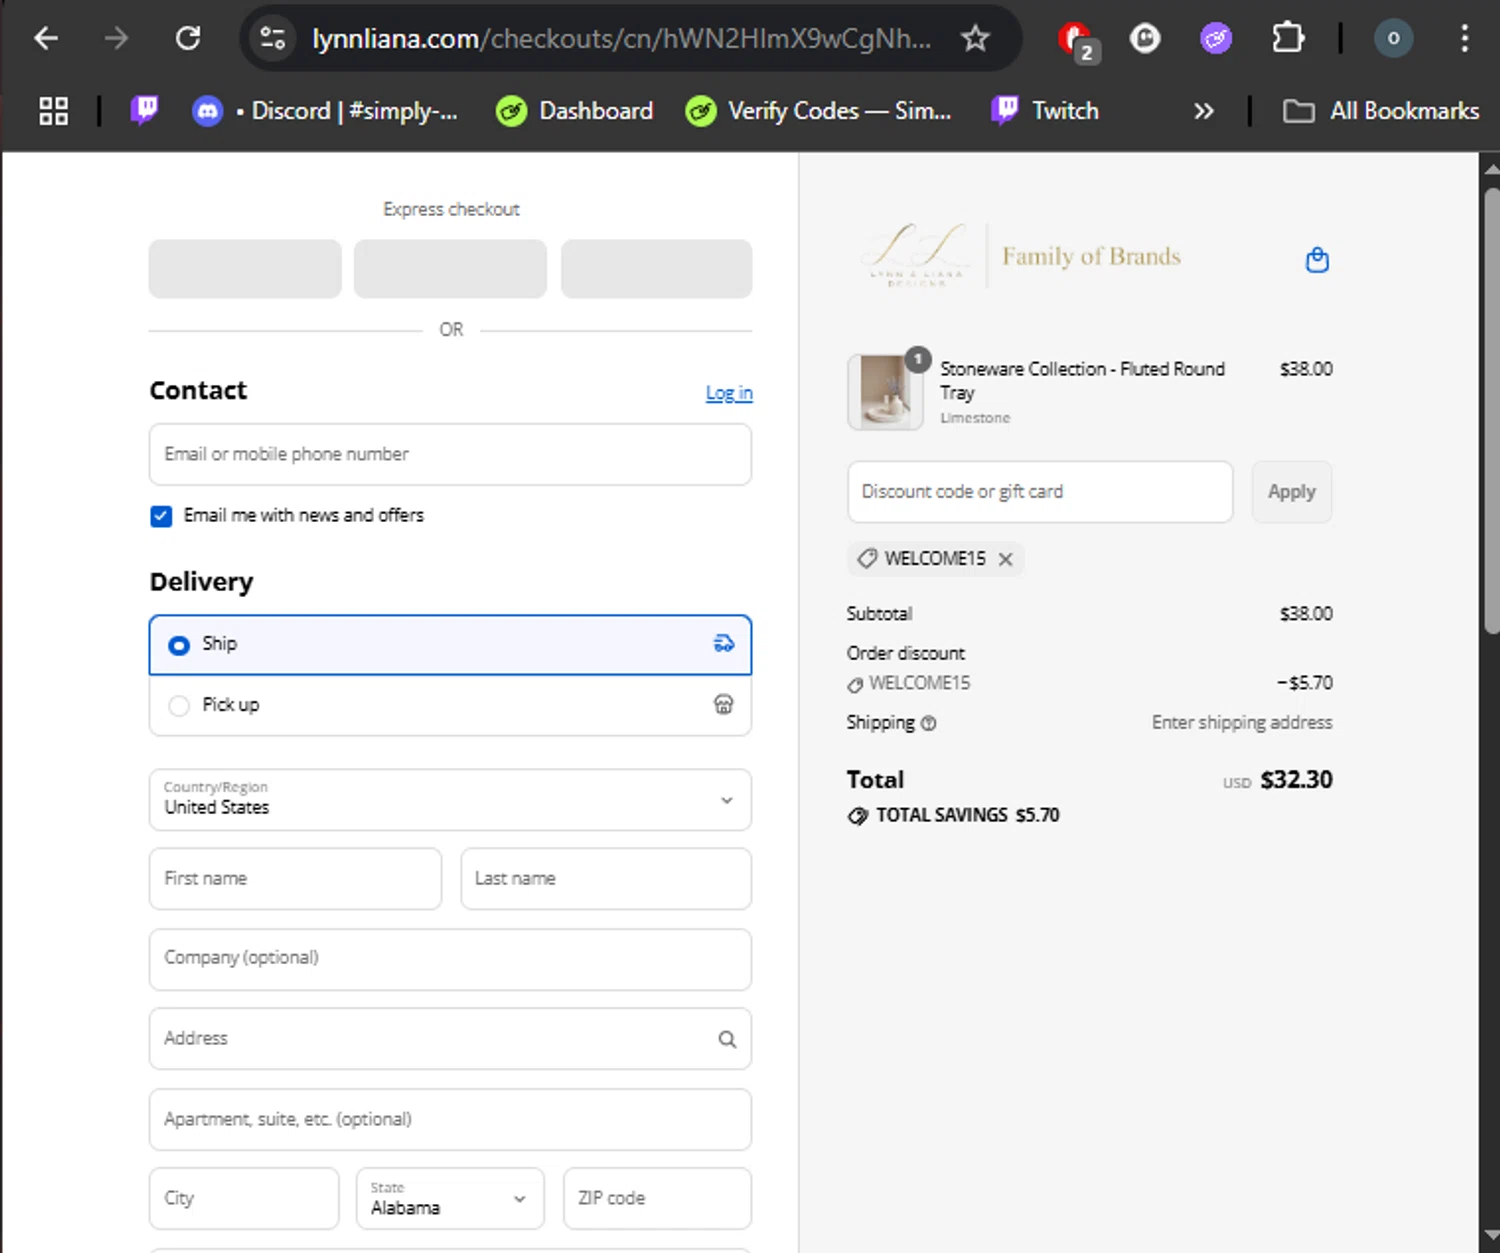Image resolution: width=1500 pixels, height=1253 pixels.
Task: Open the All Bookmarks folder
Action: (x=1381, y=111)
